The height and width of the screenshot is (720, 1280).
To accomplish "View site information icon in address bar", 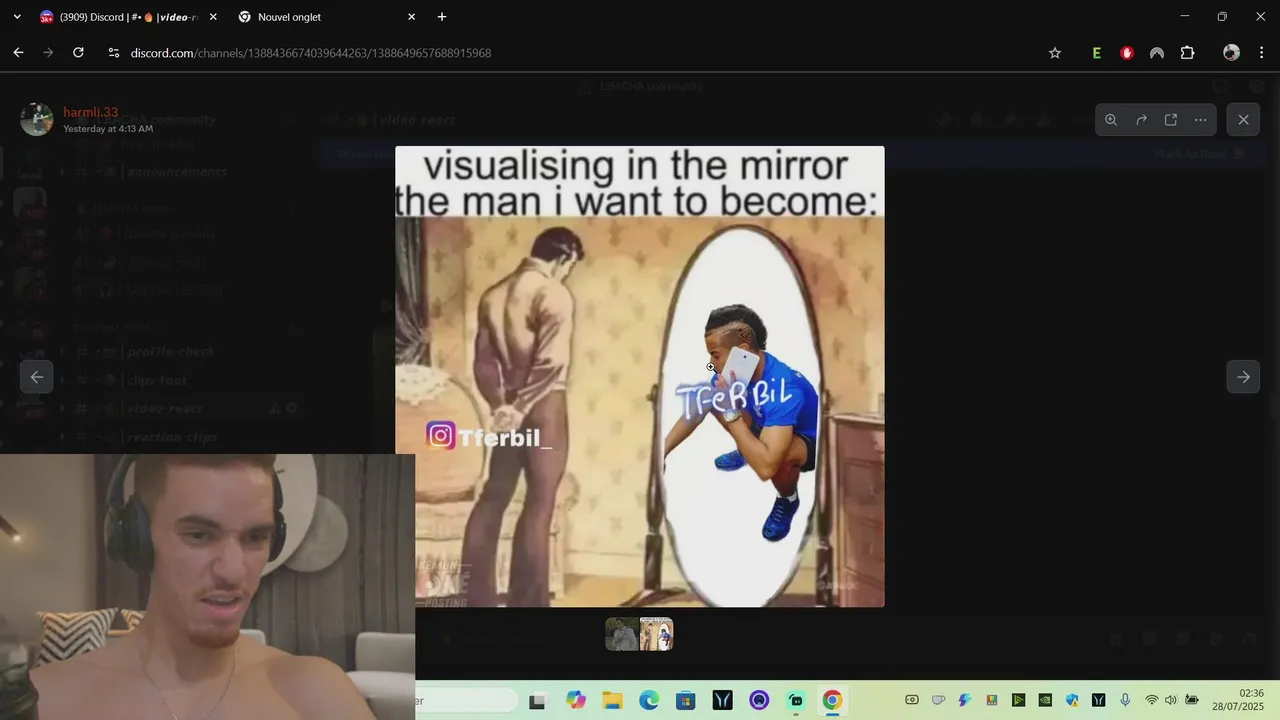I will pos(113,53).
